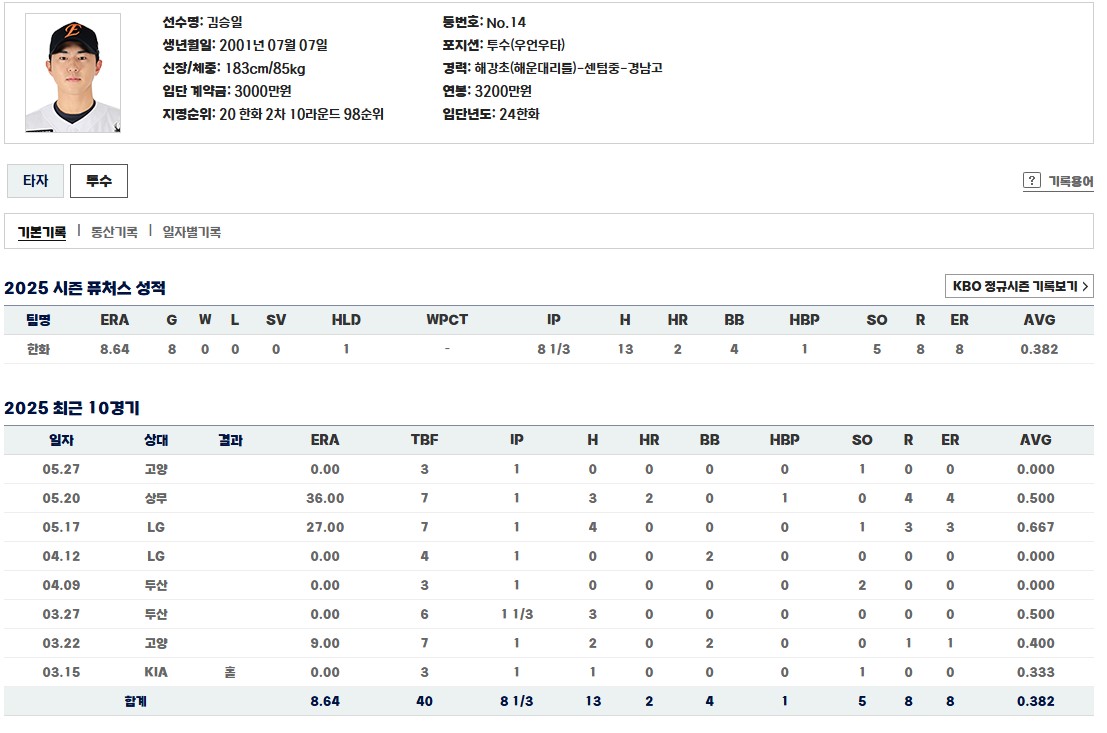Click the 홀 result in 03.15 row
Viewport: 1107px width, 733px height.
[x=230, y=672]
